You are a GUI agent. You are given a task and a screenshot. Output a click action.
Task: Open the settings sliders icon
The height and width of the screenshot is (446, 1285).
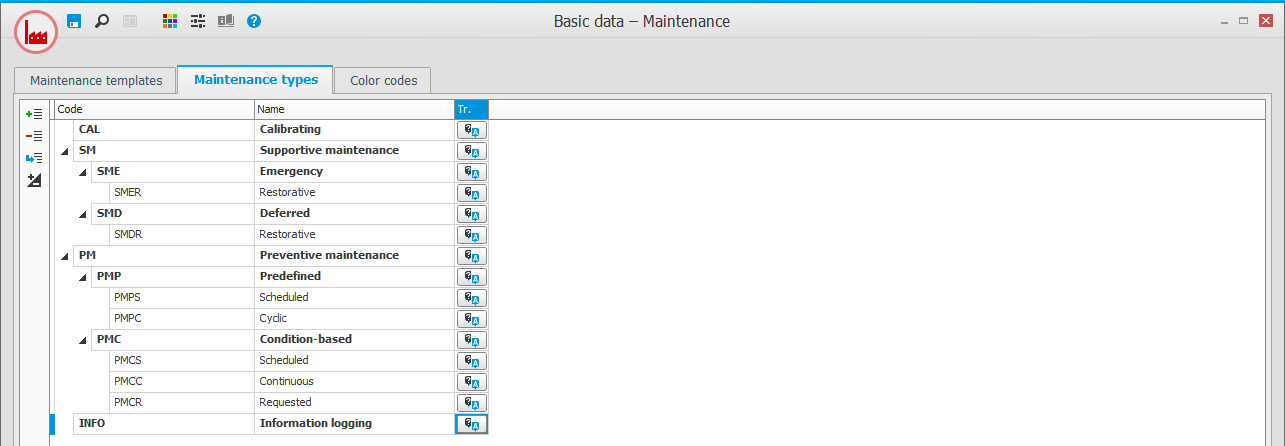(198, 20)
